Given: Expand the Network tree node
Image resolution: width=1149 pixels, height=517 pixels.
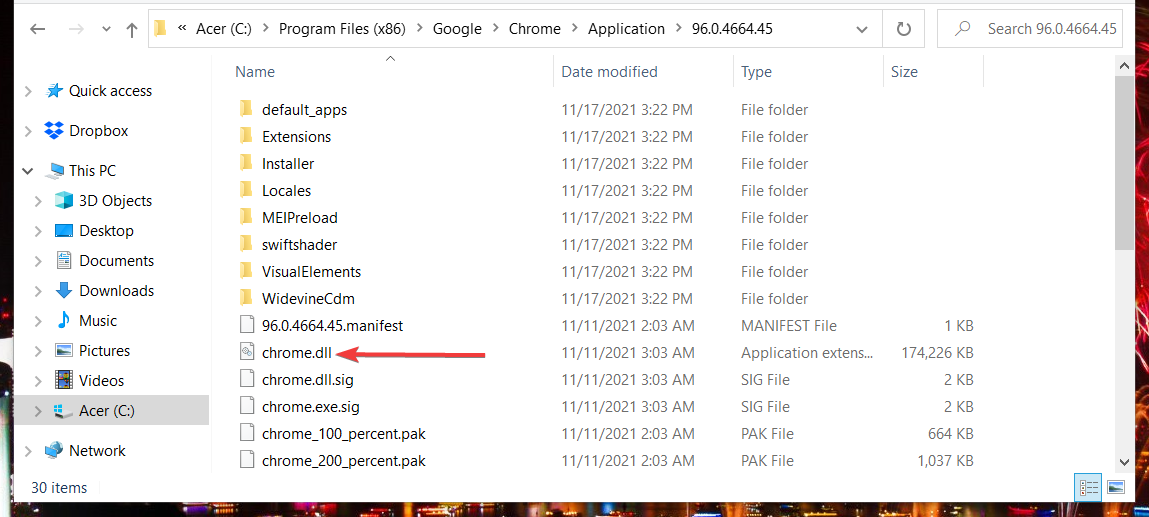Looking at the screenshot, I should (29, 451).
